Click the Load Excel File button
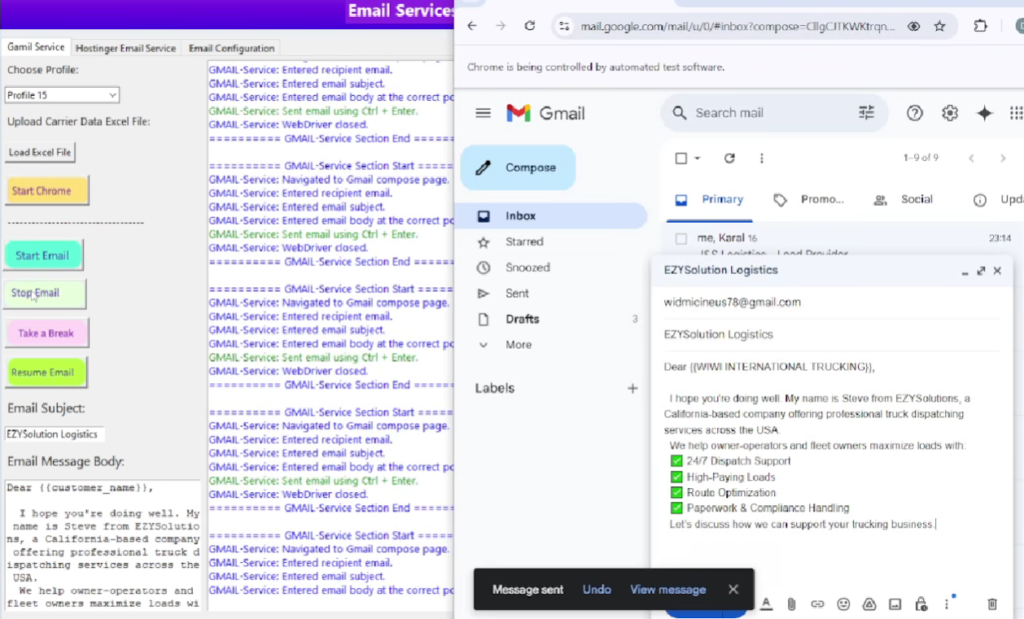1024x619 pixels. [40, 152]
